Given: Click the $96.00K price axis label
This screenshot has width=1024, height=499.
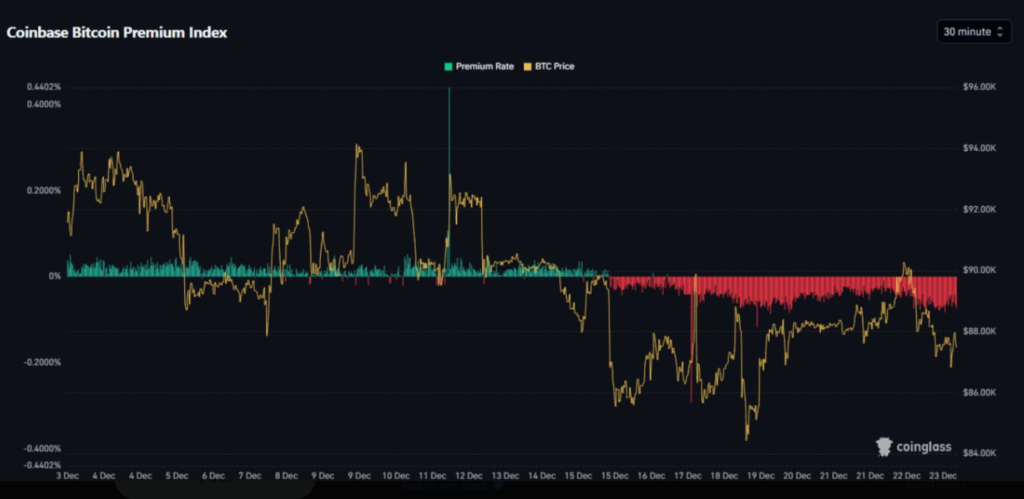Looking at the screenshot, I should pyautogui.click(x=978, y=87).
